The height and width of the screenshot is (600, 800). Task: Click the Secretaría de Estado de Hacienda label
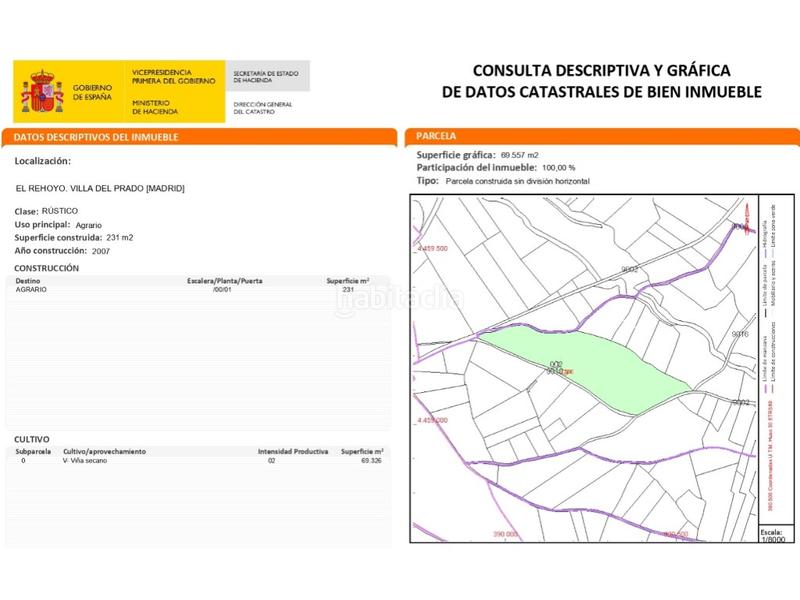click(266, 76)
